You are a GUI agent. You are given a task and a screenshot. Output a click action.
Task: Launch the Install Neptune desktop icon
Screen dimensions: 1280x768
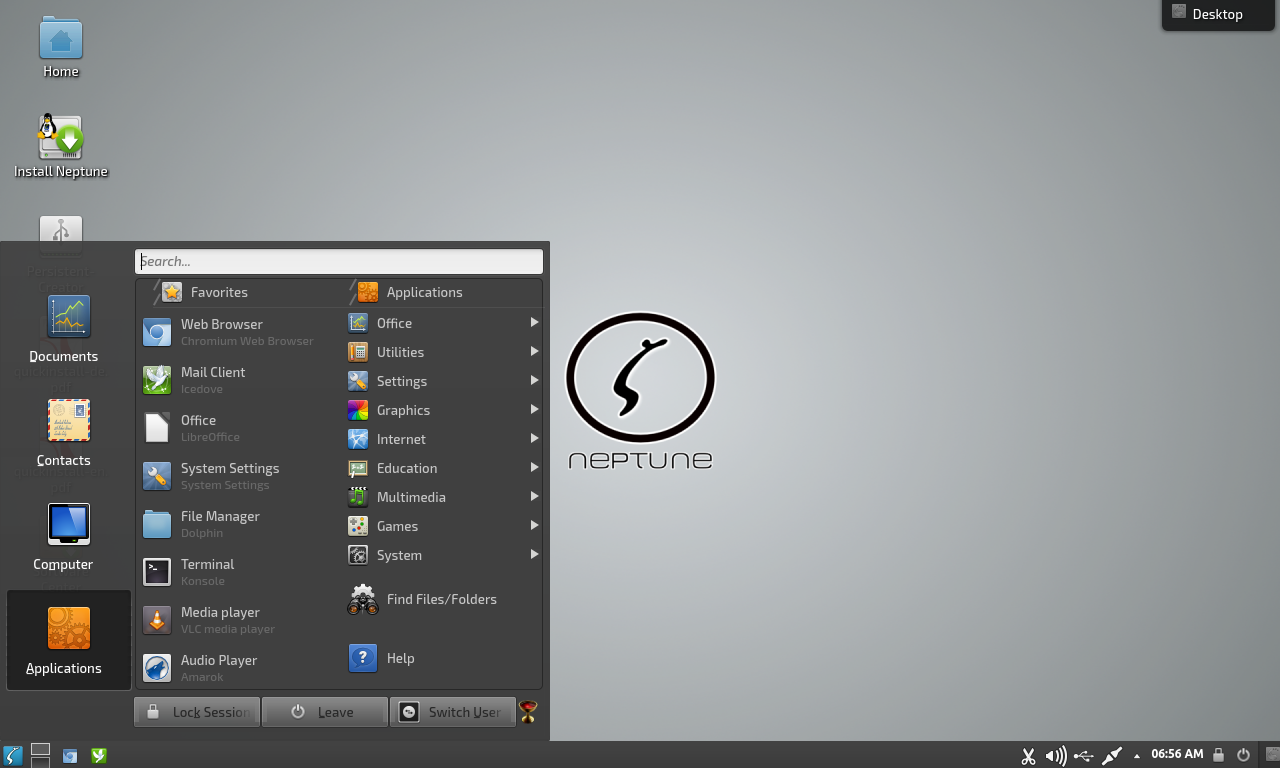click(61, 146)
